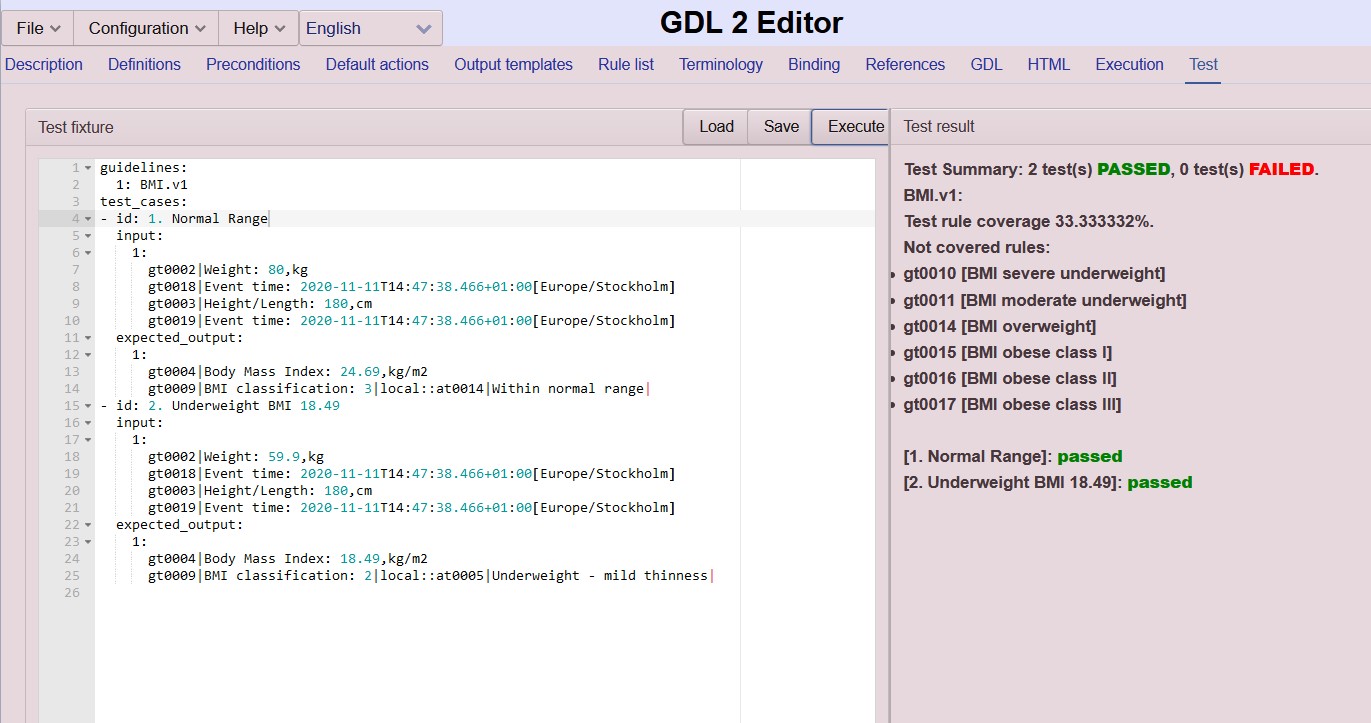View the GDL tab
This screenshot has height=723, width=1371.
[x=986, y=64]
